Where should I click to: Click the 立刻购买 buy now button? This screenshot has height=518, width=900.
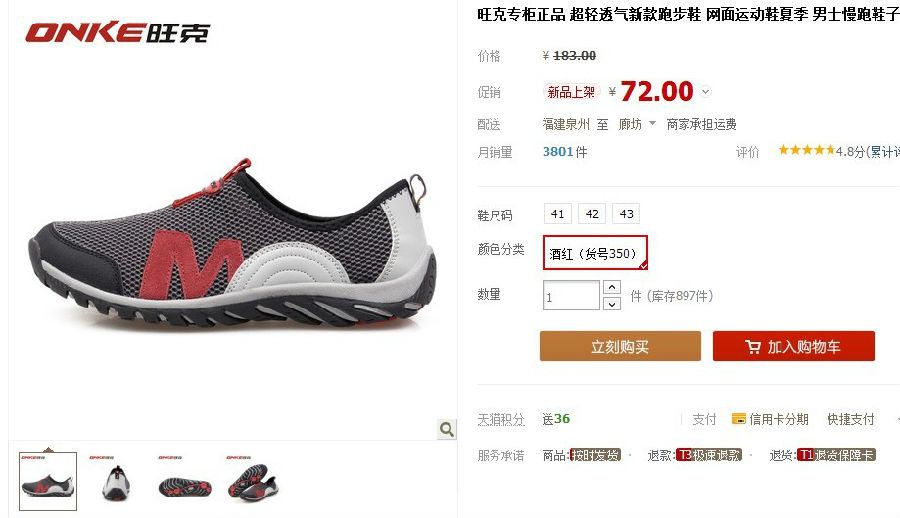click(x=620, y=346)
